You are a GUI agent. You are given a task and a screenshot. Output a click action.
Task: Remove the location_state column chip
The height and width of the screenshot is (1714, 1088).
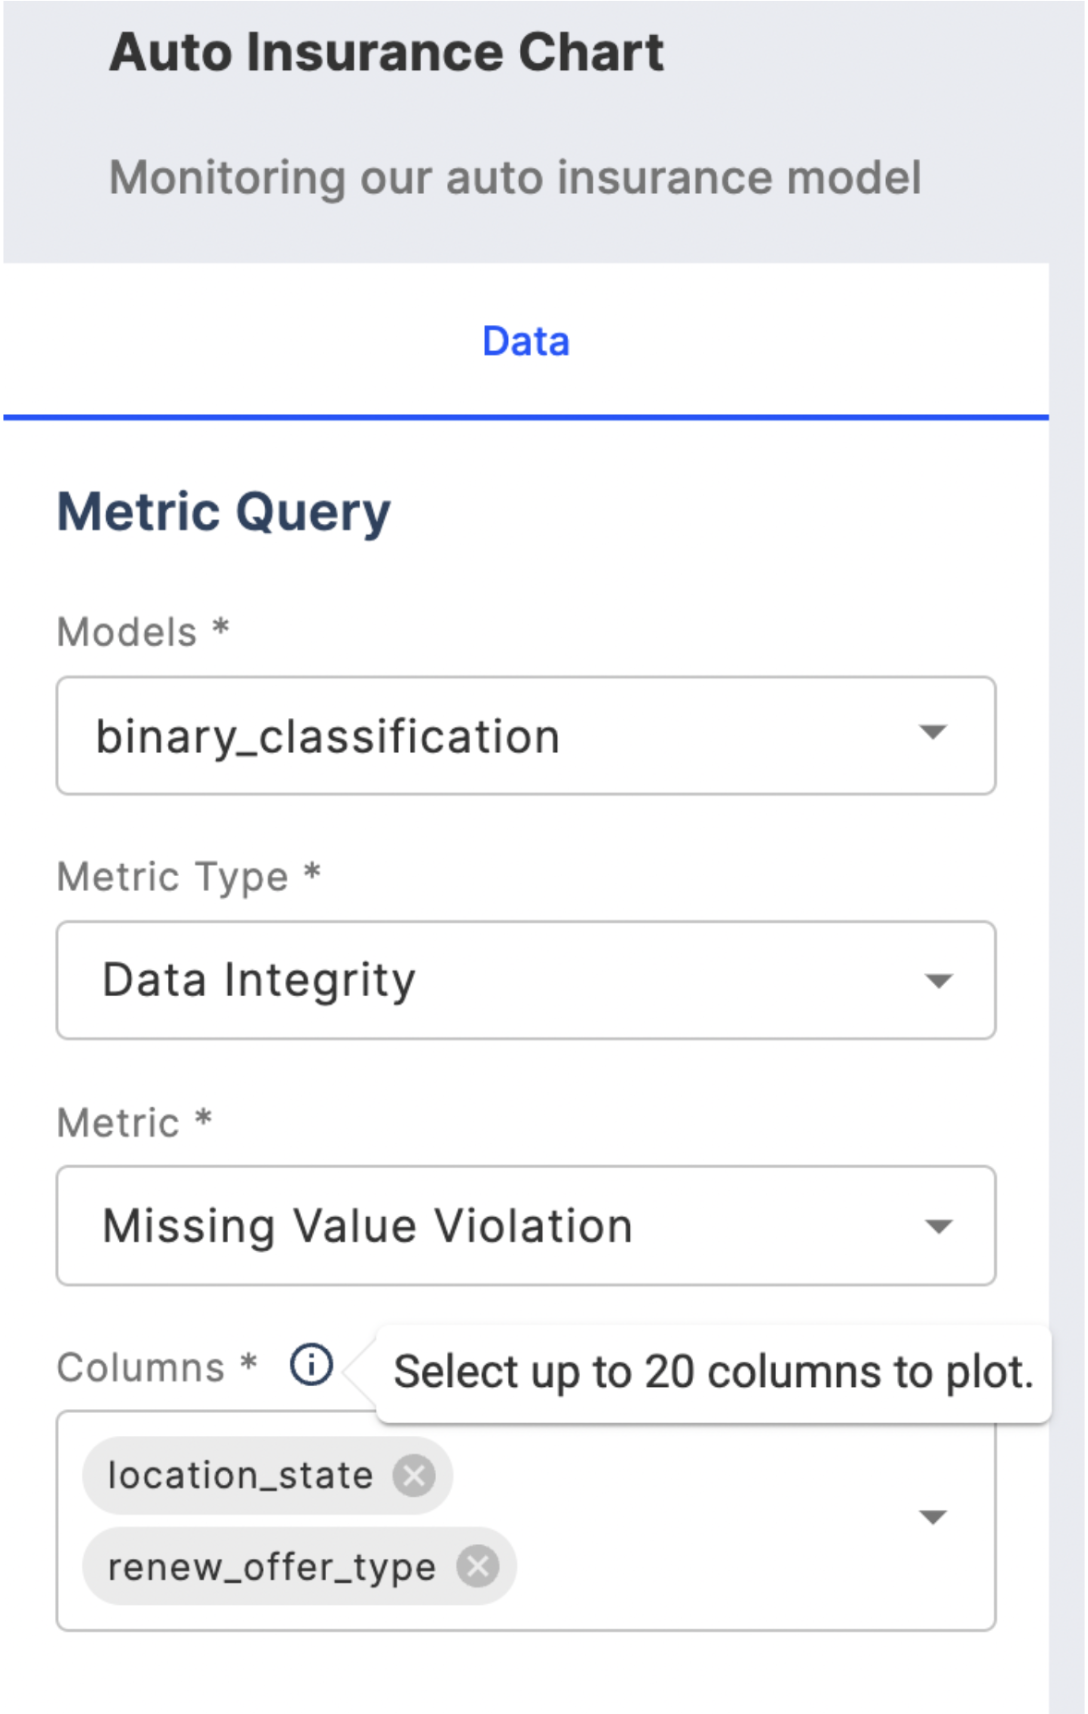coord(414,1475)
